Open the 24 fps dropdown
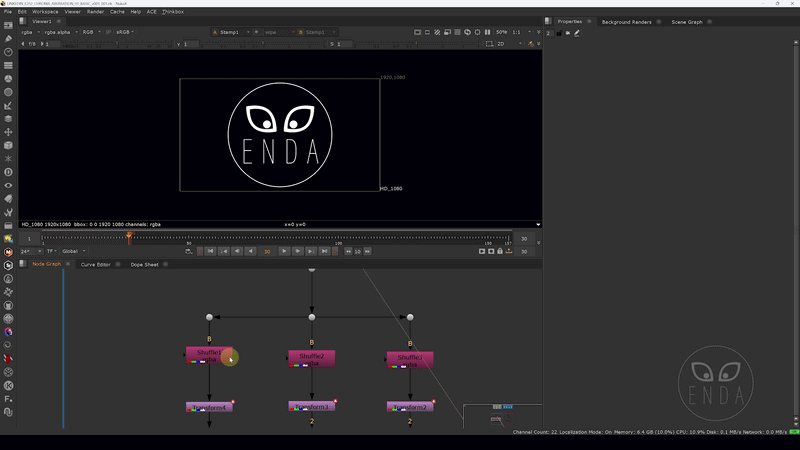 (x=31, y=251)
